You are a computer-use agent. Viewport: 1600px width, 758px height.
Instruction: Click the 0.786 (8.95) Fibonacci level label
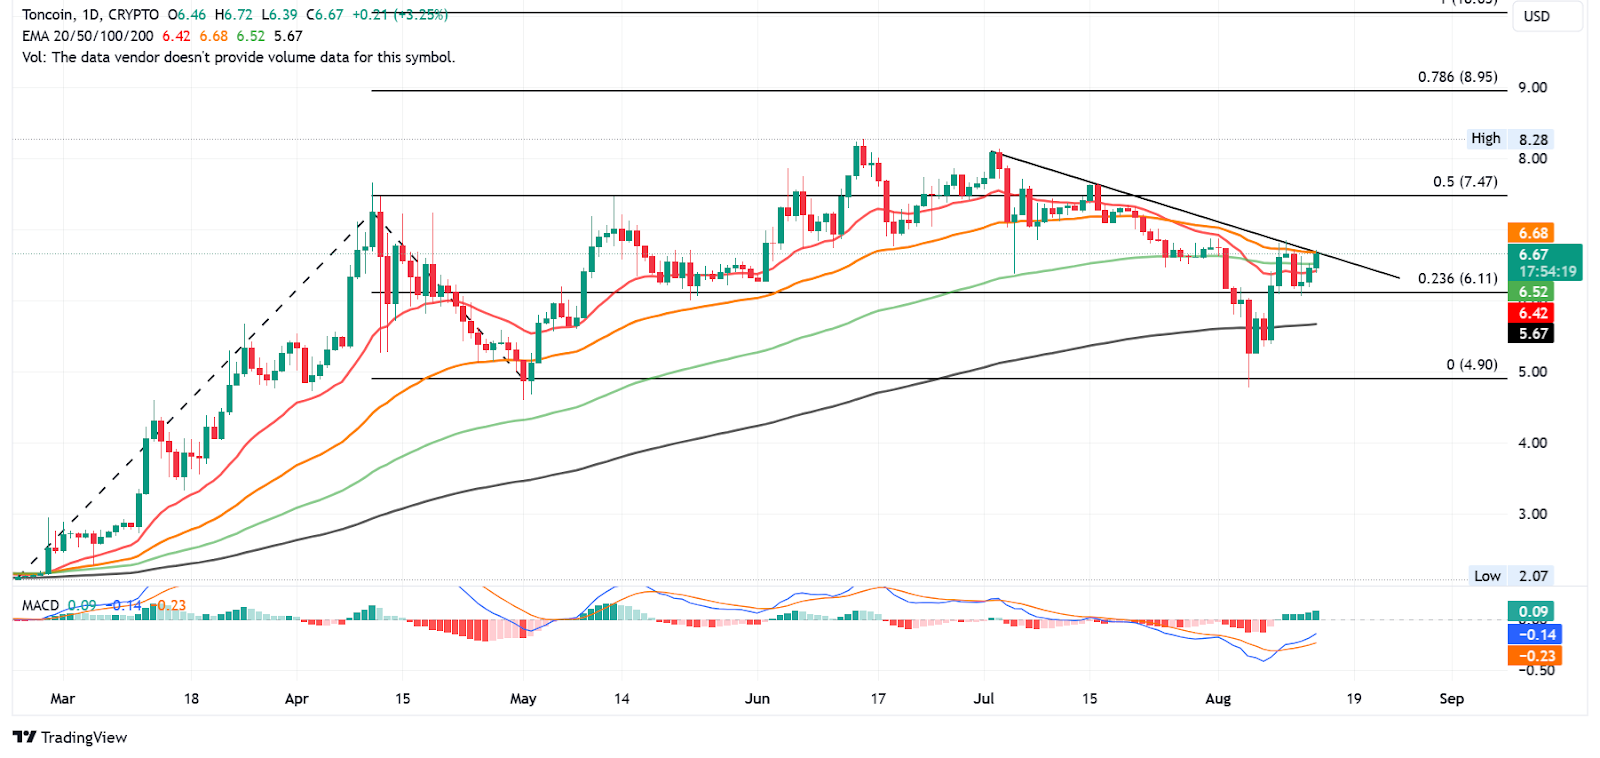[x=1458, y=77]
